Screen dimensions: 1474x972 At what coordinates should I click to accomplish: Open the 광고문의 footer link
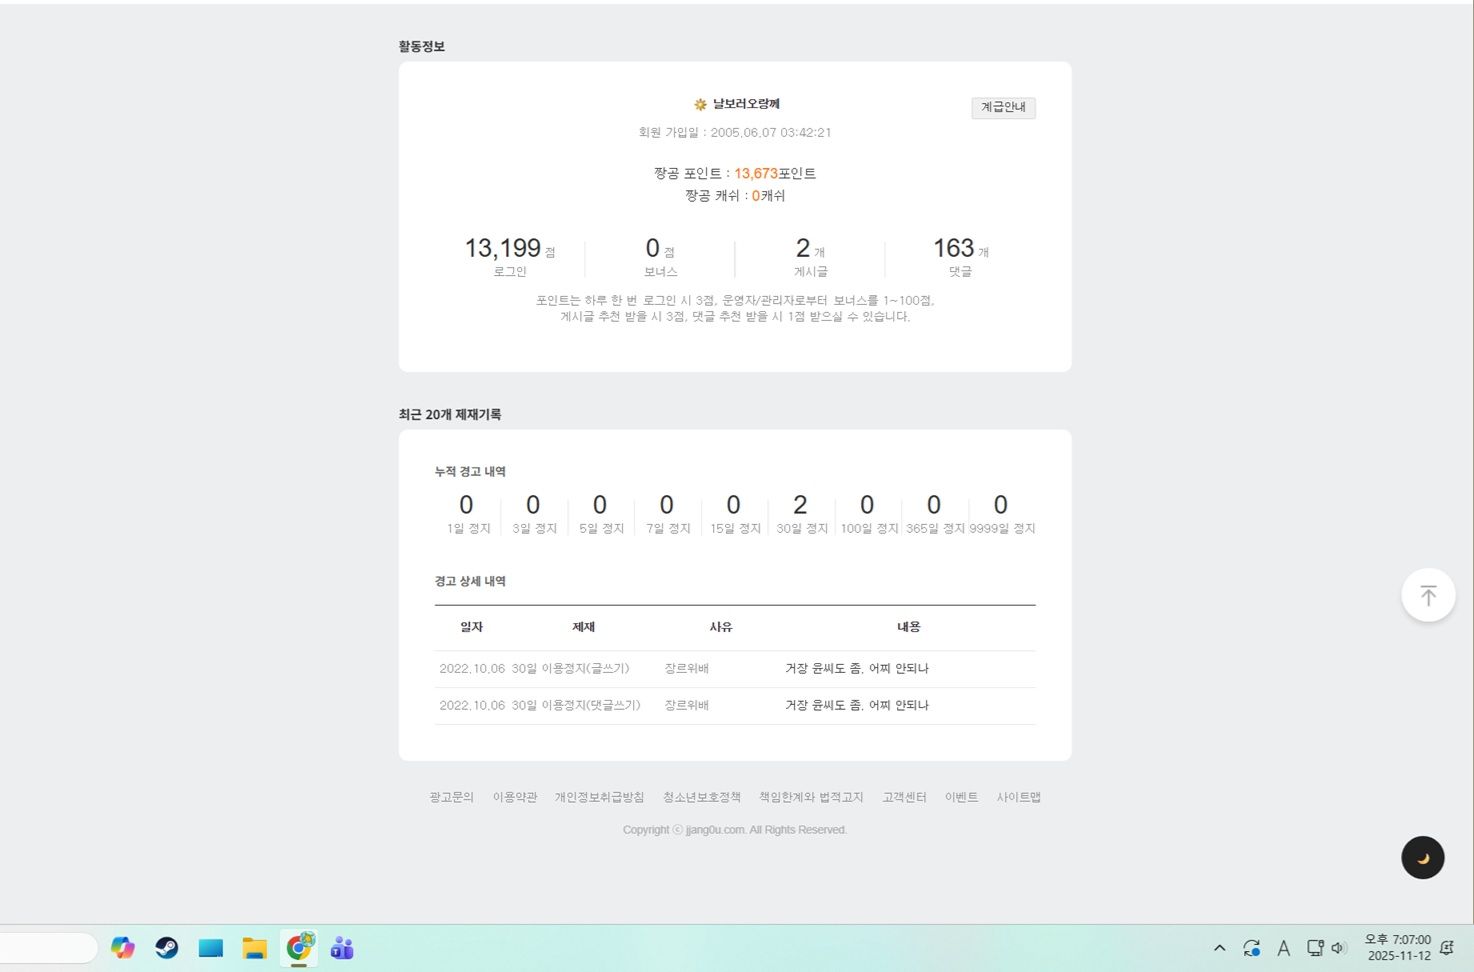(451, 797)
